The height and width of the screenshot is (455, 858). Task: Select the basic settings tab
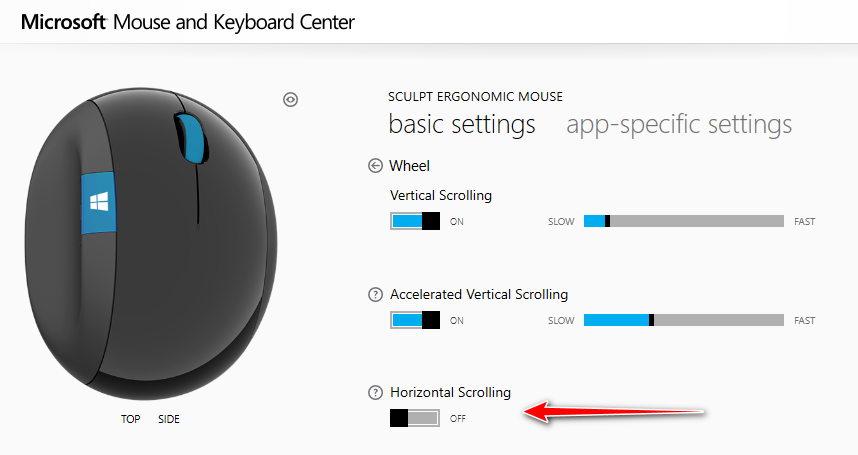pyautogui.click(x=461, y=125)
